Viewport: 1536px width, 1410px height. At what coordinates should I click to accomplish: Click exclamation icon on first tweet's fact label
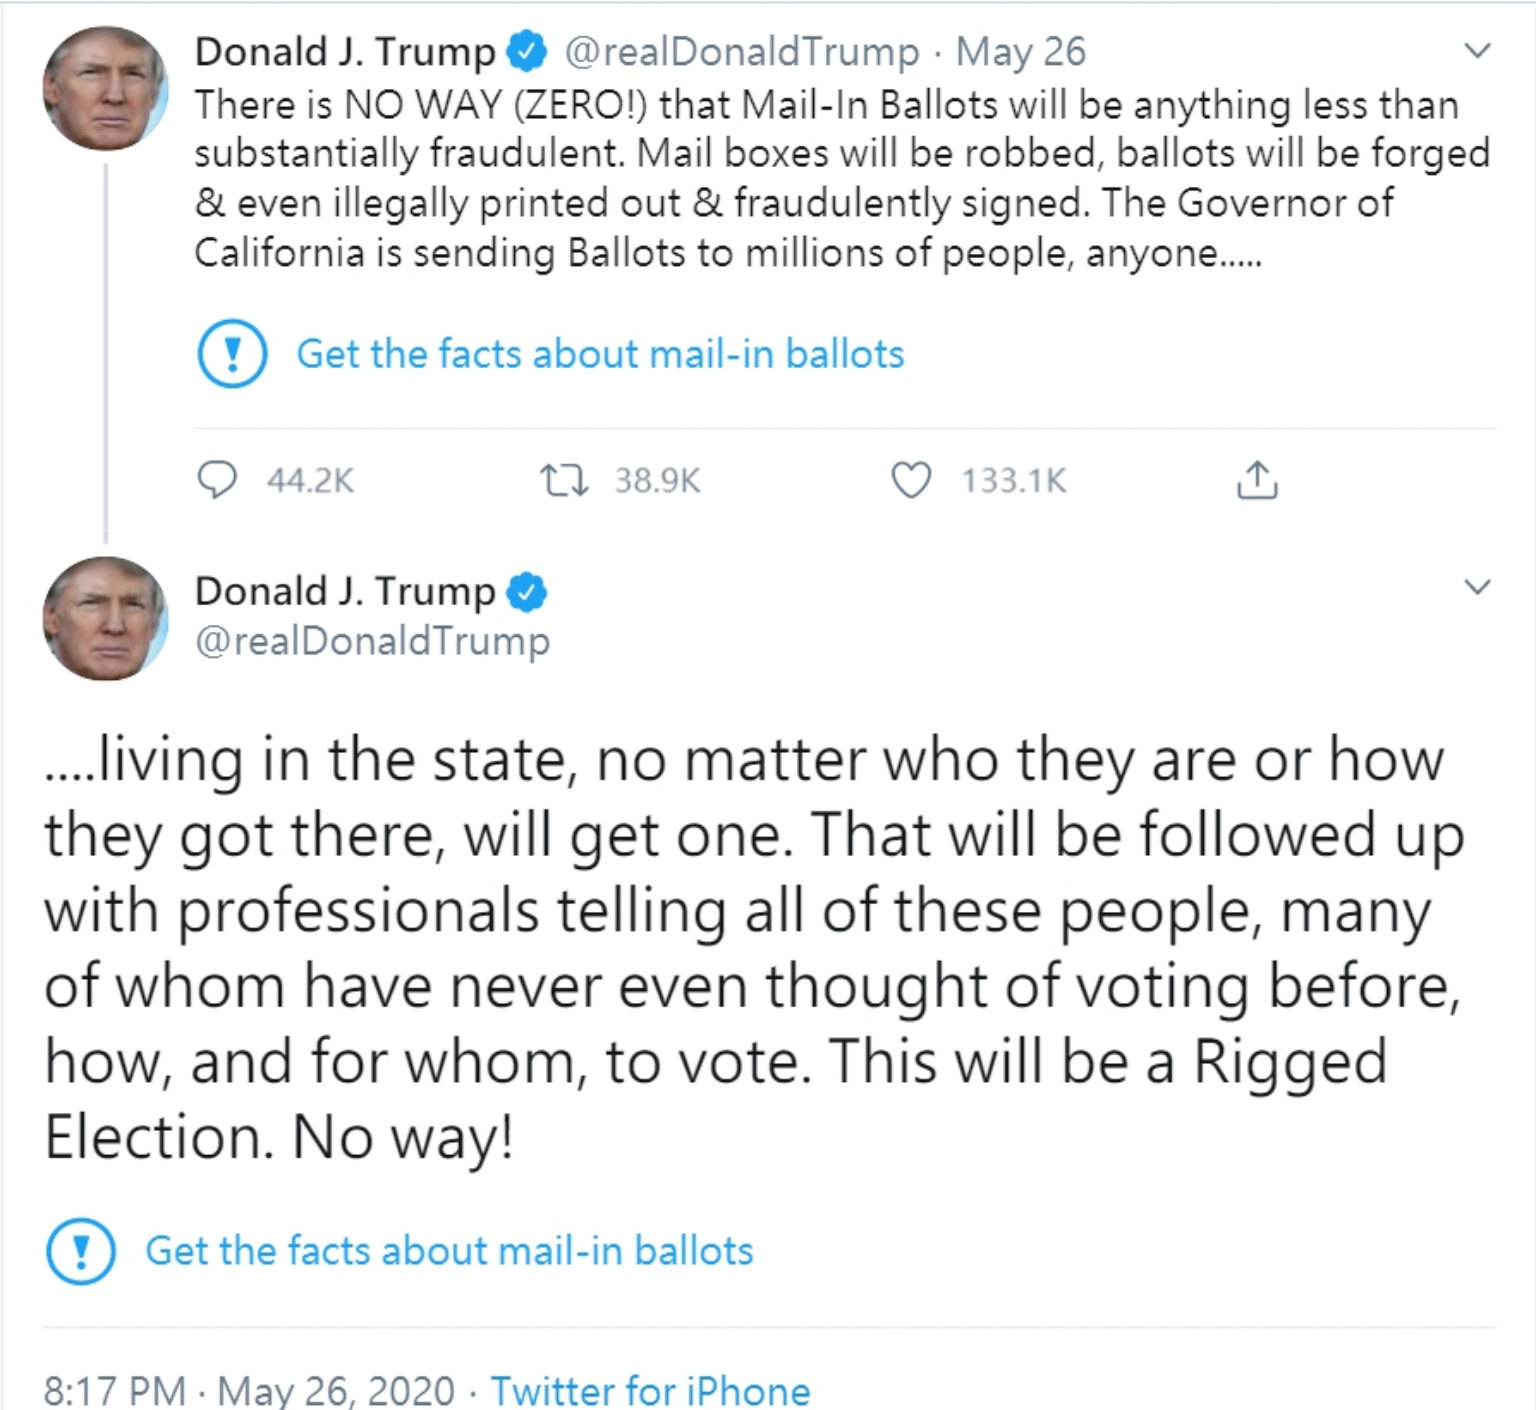(232, 354)
